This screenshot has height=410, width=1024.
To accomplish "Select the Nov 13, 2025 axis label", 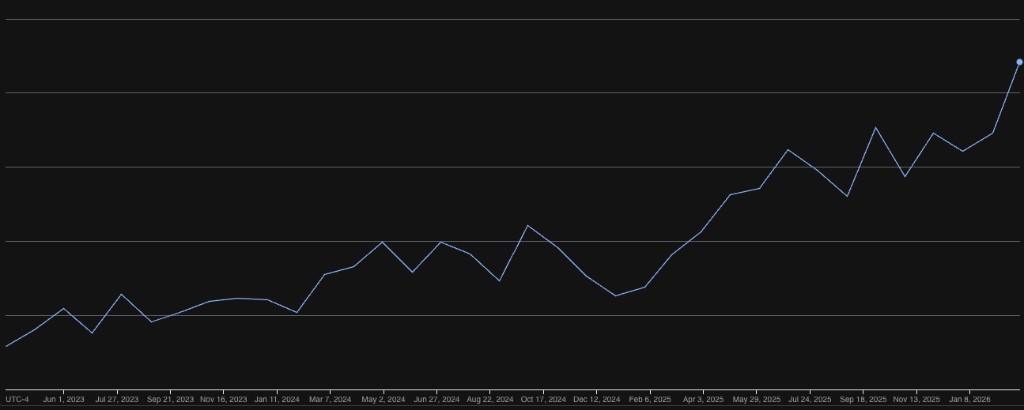I will click(x=916, y=399).
